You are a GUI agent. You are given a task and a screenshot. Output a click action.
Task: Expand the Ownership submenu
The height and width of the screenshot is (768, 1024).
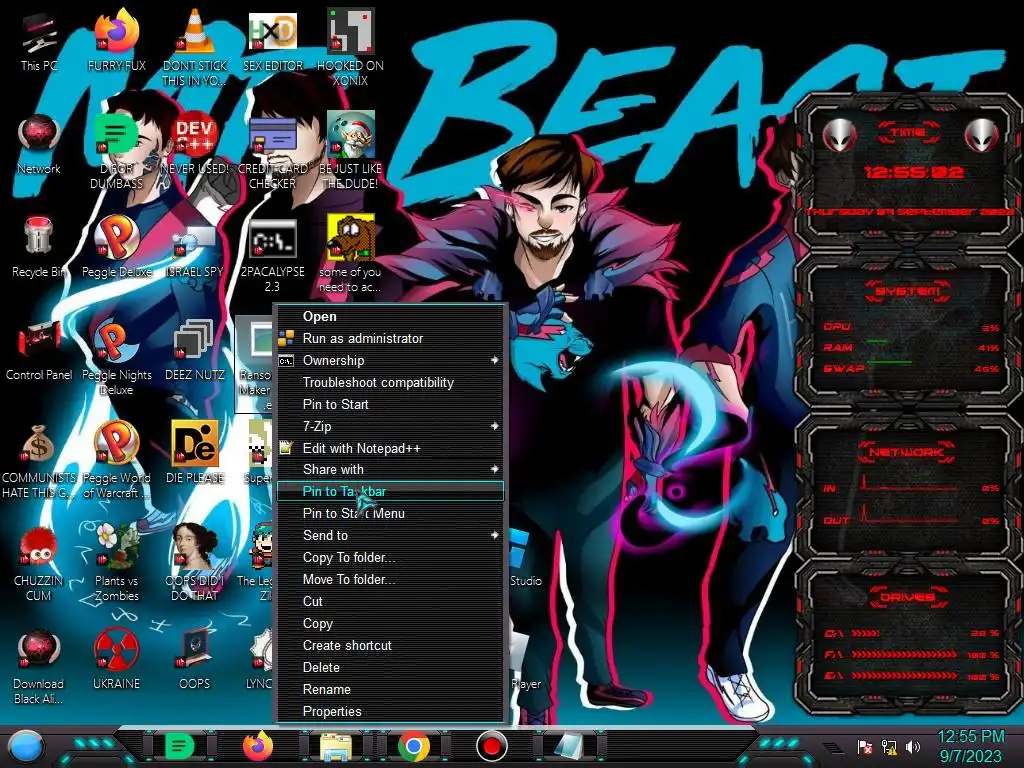pyautogui.click(x=391, y=360)
